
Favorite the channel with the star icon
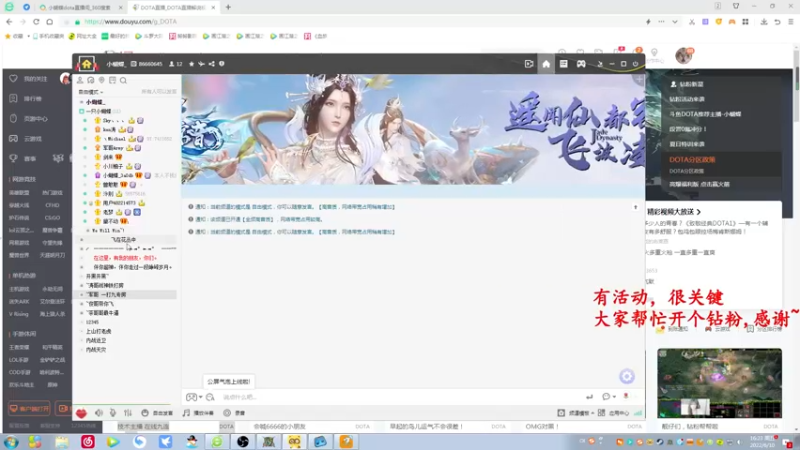pyautogui.click(x=191, y=64)
